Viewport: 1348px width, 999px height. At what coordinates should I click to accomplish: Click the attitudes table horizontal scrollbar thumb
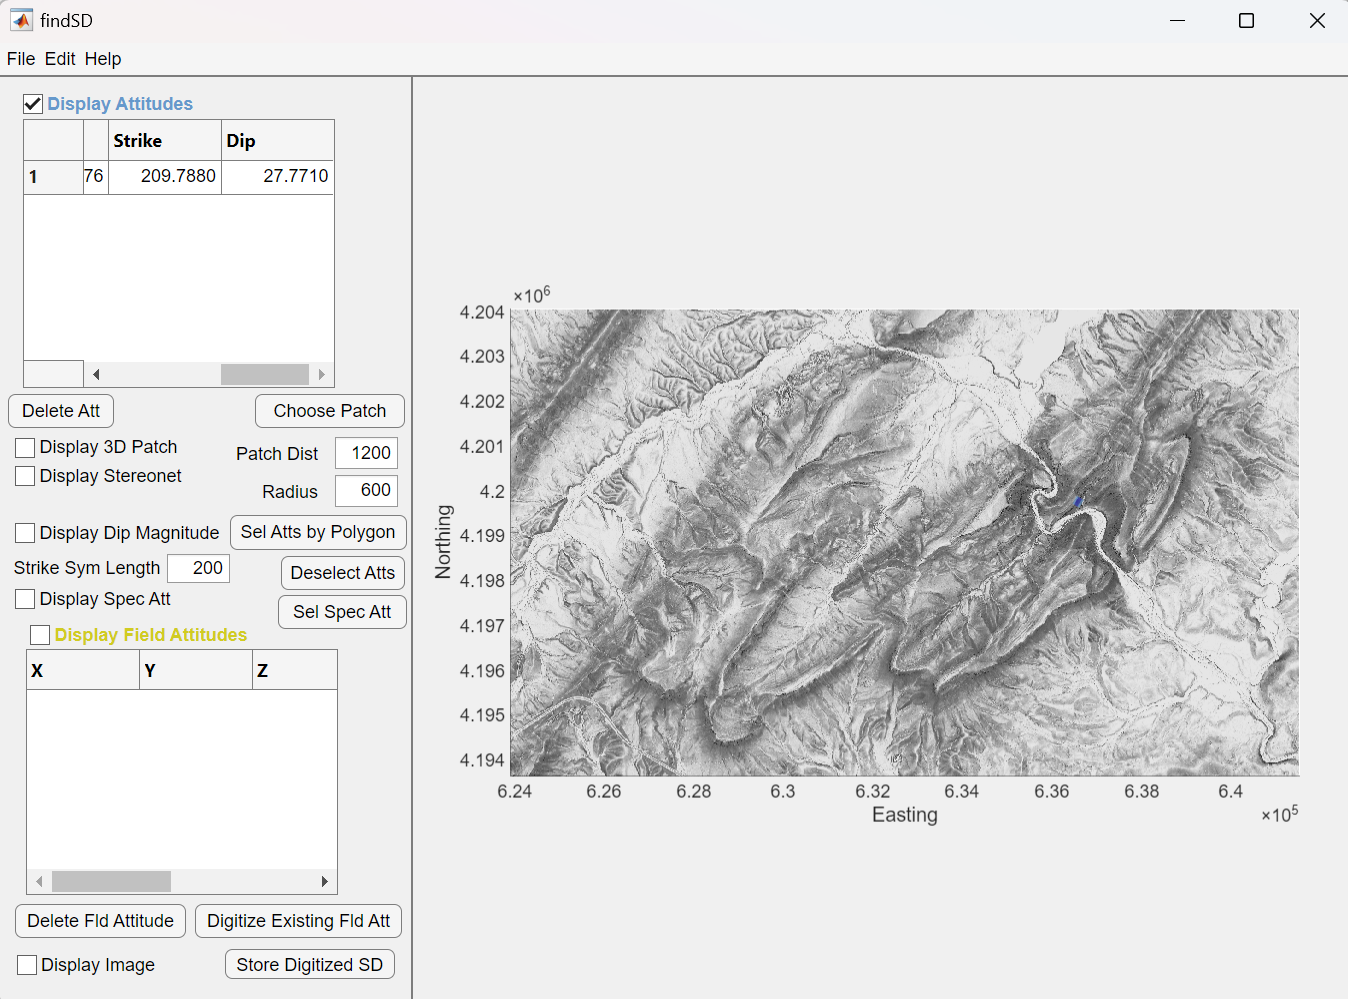[x=264, y=375]
